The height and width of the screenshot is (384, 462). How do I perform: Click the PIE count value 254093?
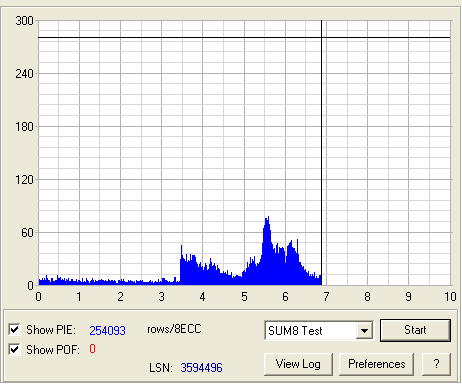point(107,331)
